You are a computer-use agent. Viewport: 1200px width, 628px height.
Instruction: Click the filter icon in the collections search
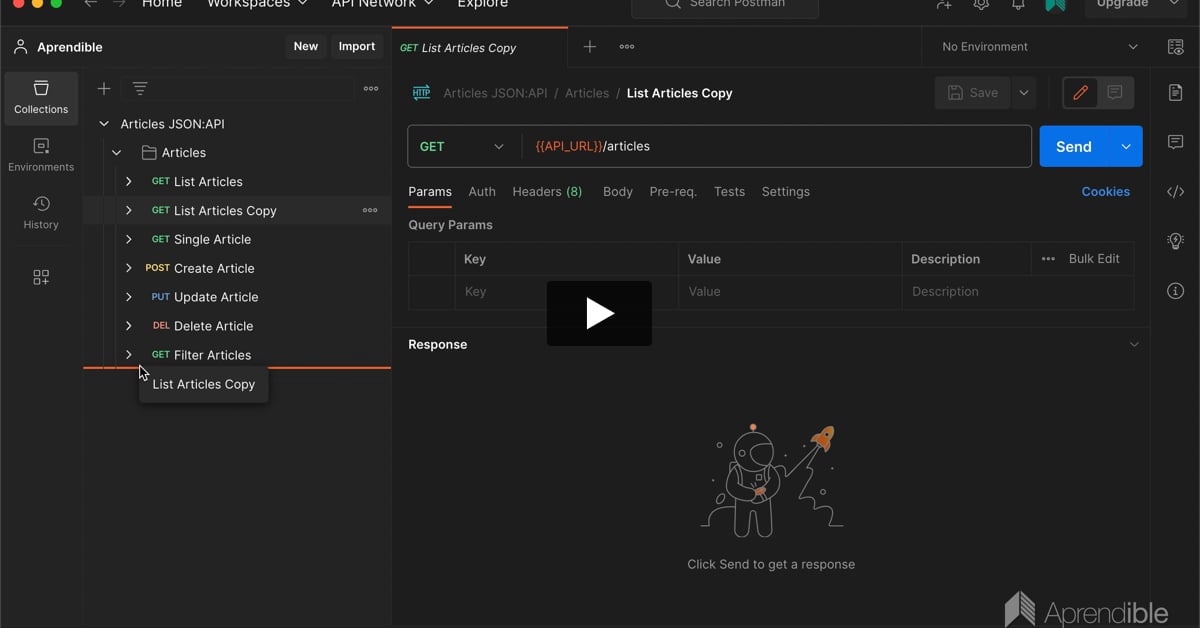click(x=140, y=88)
